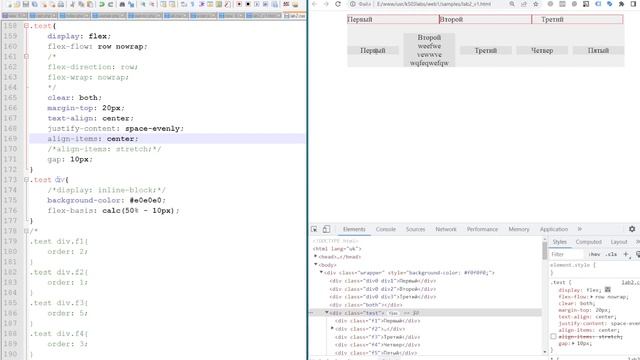Image resolution: width=640 pixels, height=360 pixels.
Task: Reload the browser page
Action: [338, 4]
